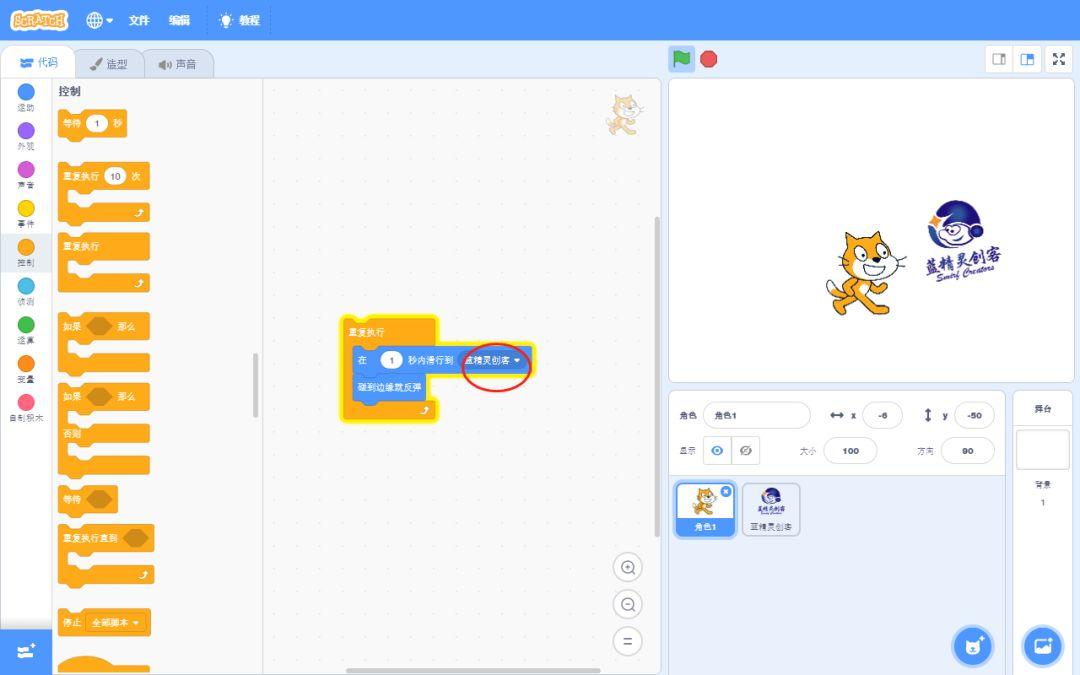
Task: Click the seconds value in glide block
Action: pos(391,360)
